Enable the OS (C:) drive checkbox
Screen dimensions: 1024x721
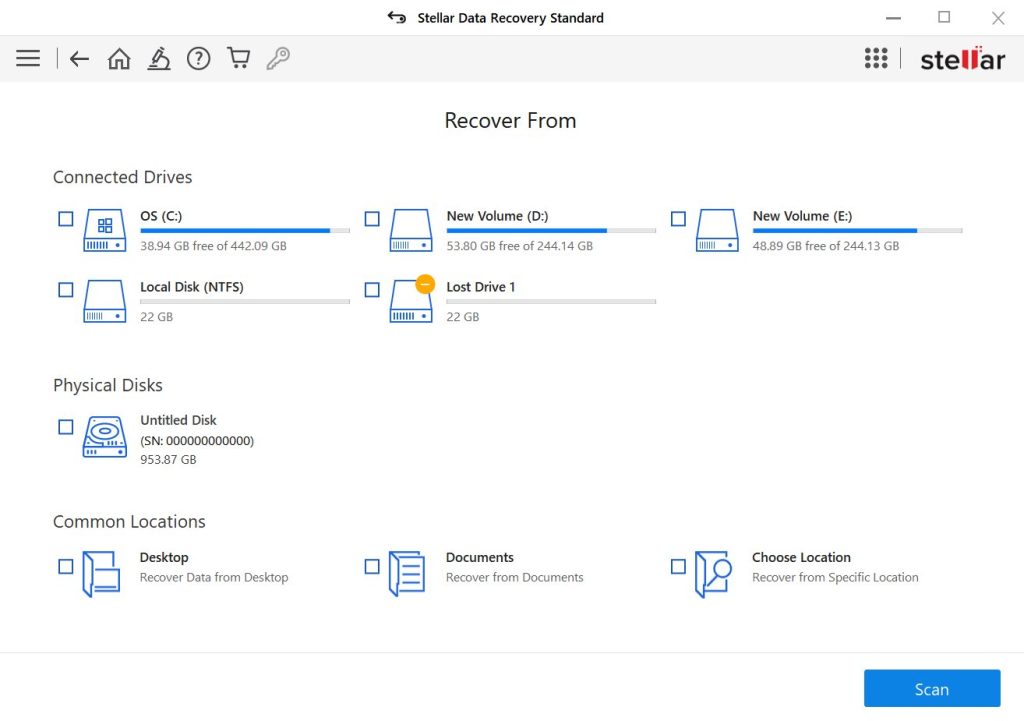pos(65,218)
